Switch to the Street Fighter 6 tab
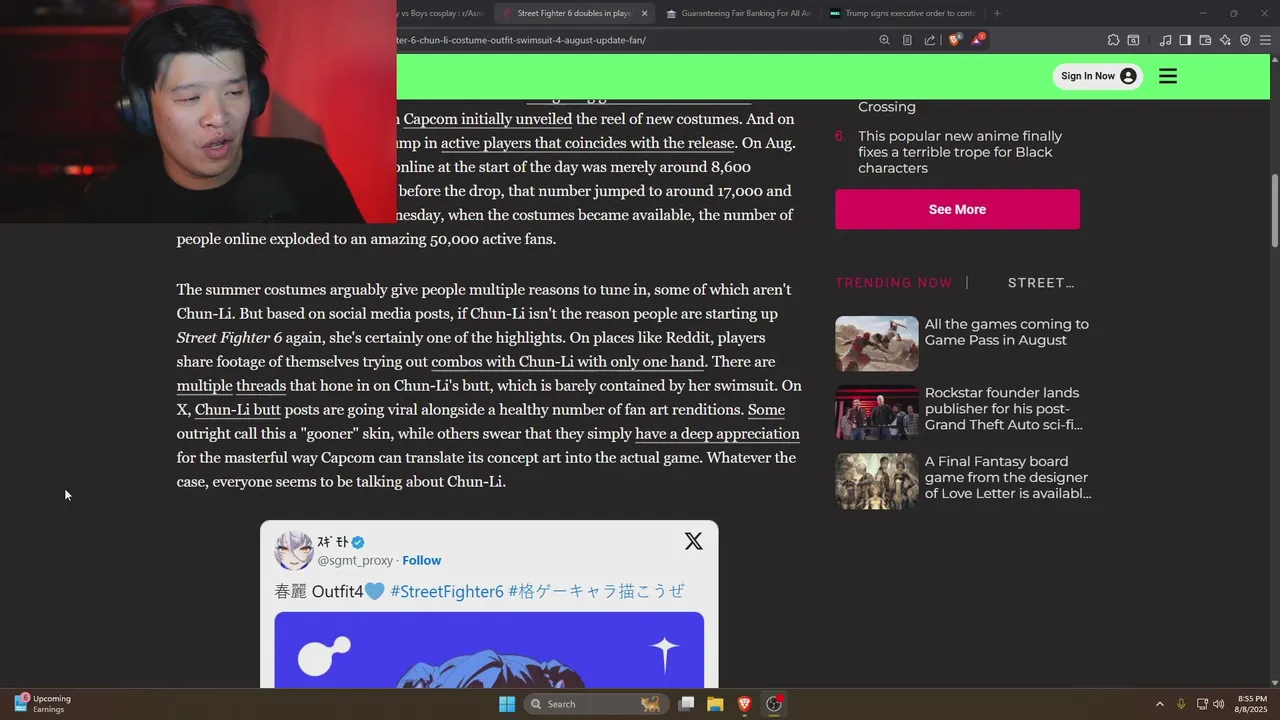This screenshot has width=1280, height=720. click(573, 13)
